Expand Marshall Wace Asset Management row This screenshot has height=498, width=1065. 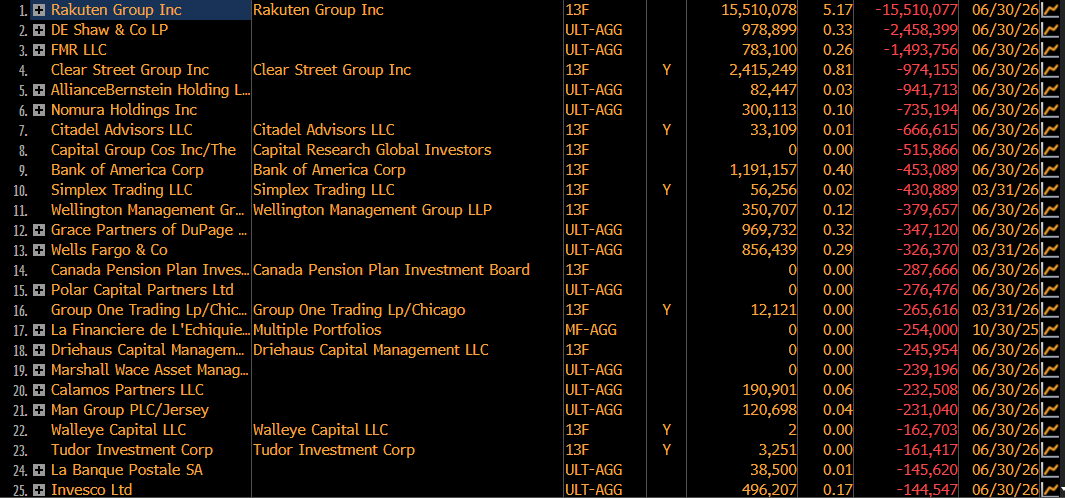click(39, 370)
